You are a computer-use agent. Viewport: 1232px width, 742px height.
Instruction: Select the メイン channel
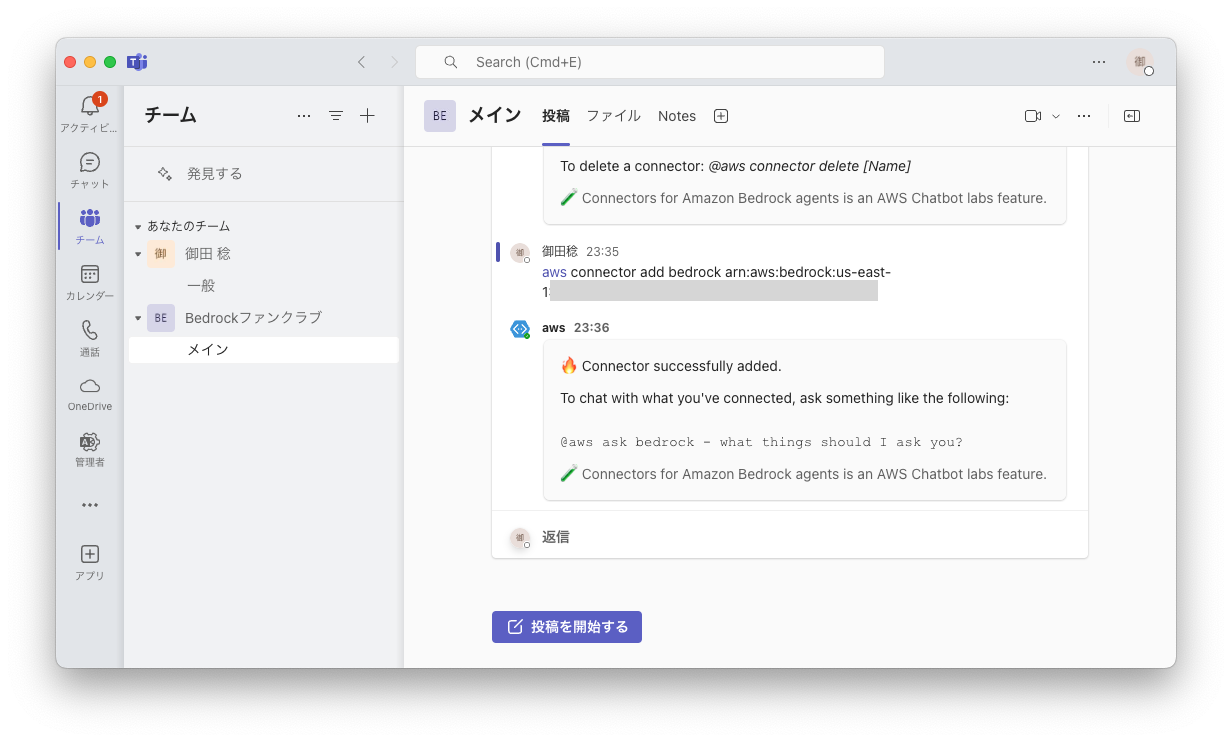(x=264, y=350)
